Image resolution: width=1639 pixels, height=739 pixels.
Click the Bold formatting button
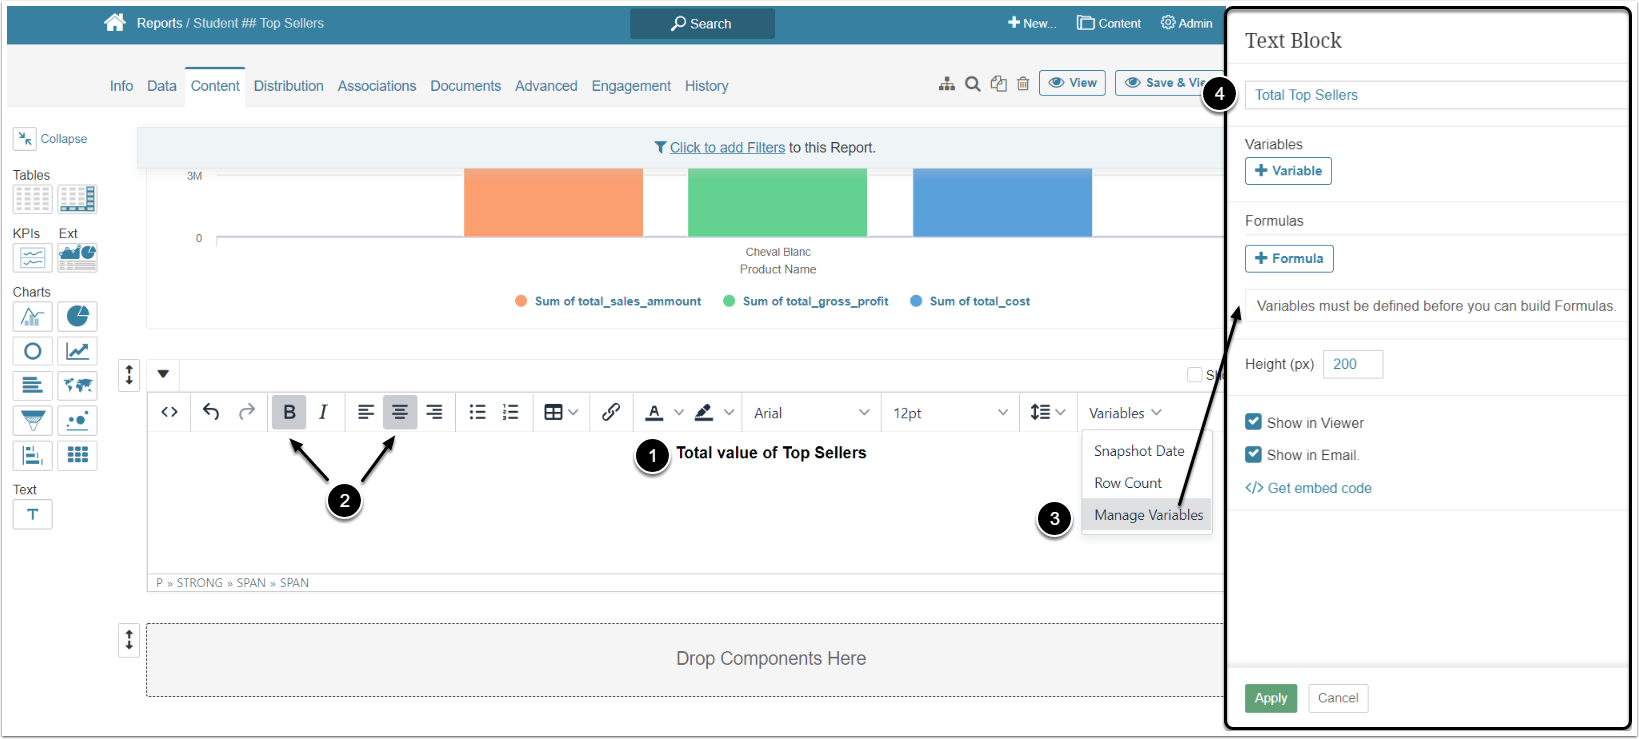[289, 412]
